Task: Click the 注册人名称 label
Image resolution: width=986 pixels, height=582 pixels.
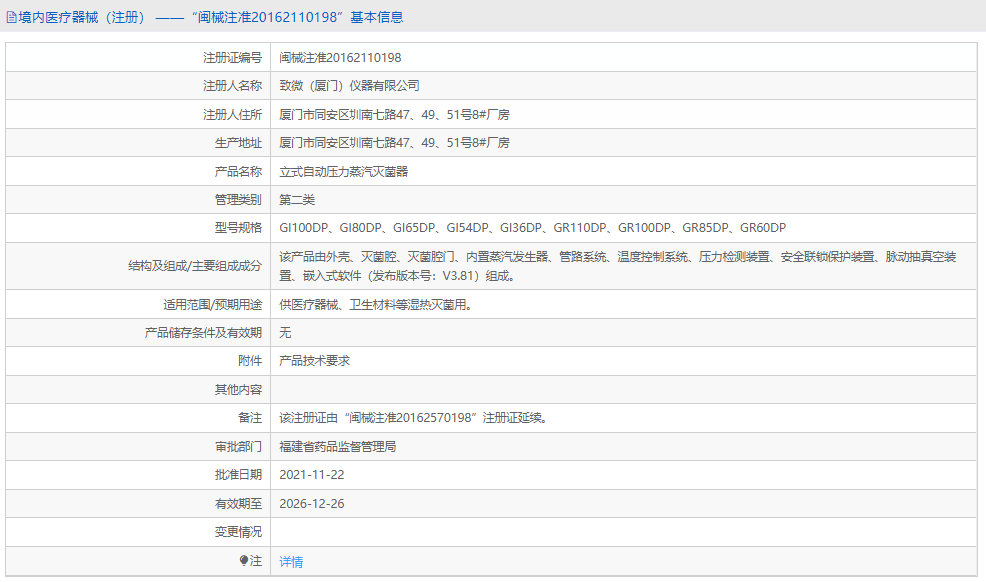Action: click(x=232, y=86)
